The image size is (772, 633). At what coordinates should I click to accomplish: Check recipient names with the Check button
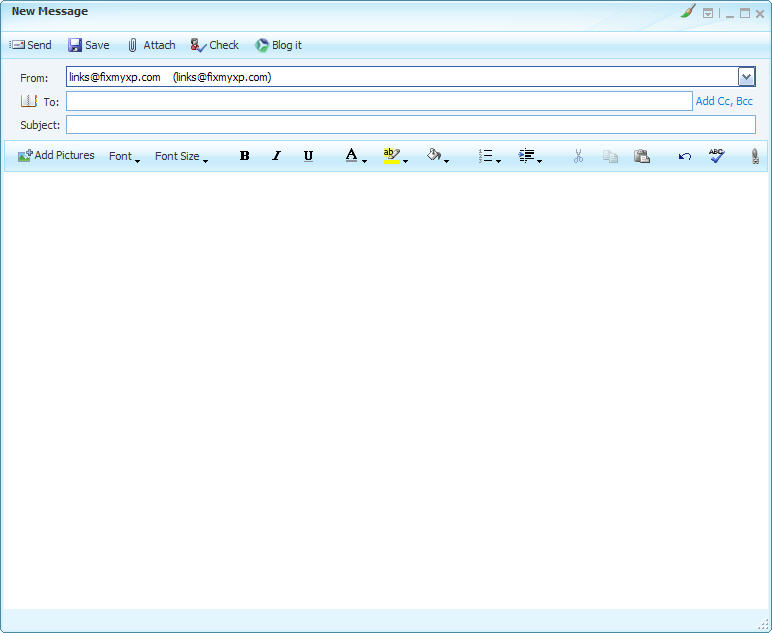[214, 45]
